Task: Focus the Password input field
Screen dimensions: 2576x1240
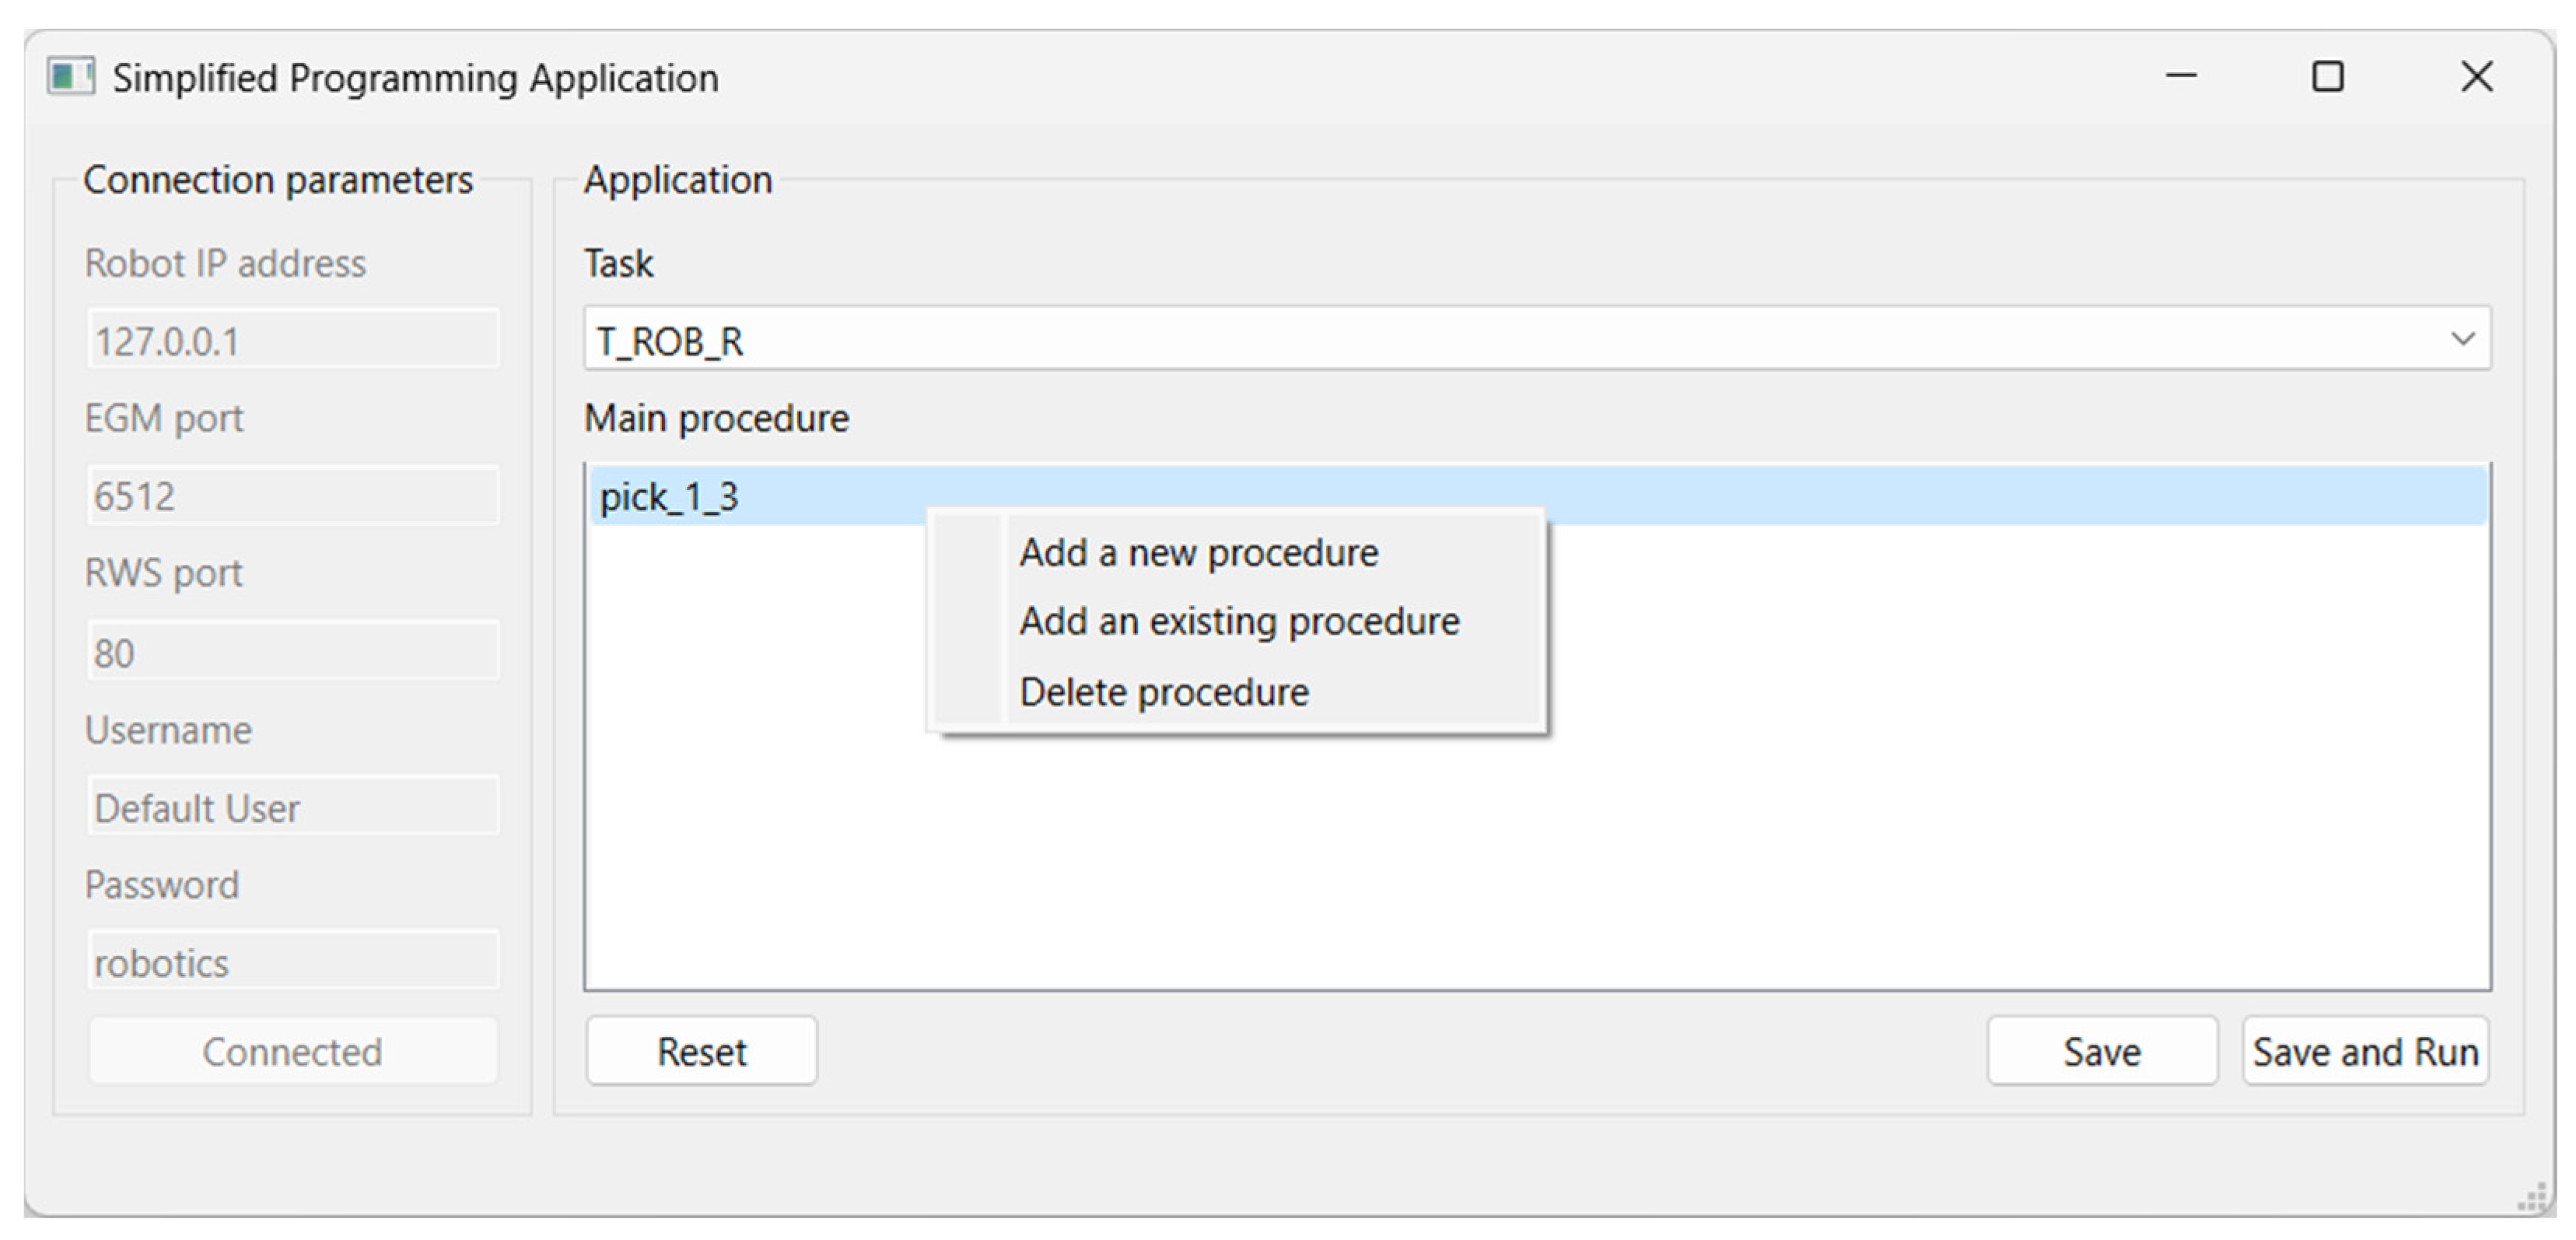Action: click(x=292, y=962)
